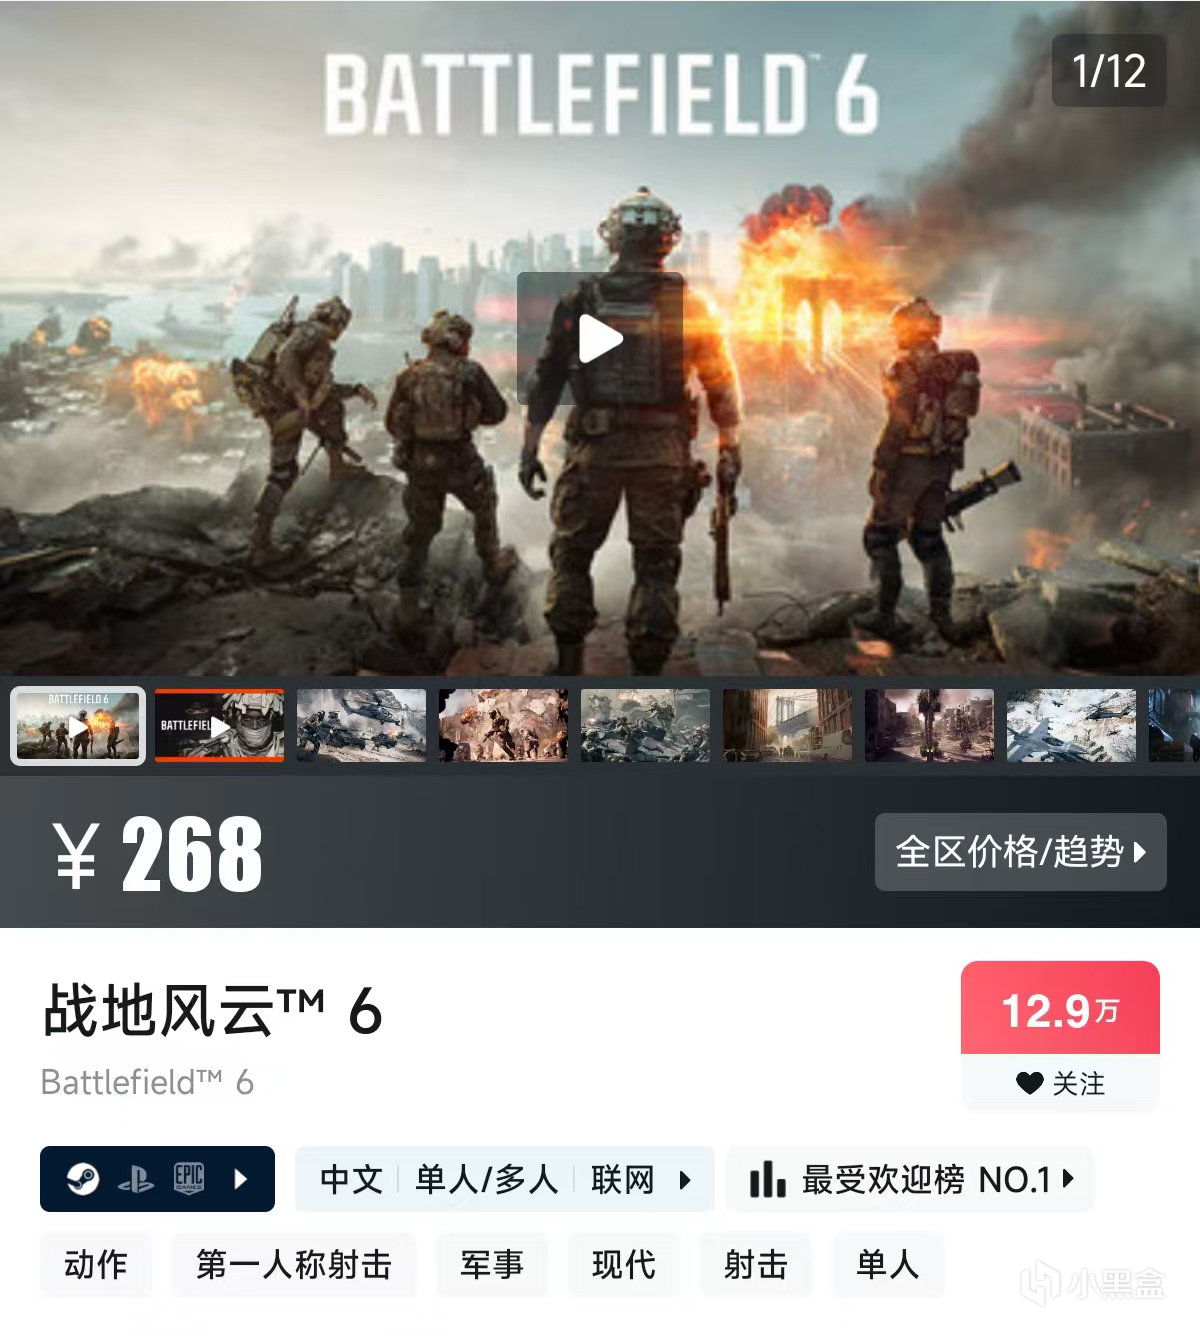
Task: Click the 1/12 image counter badge
Action: [1109, 71]
